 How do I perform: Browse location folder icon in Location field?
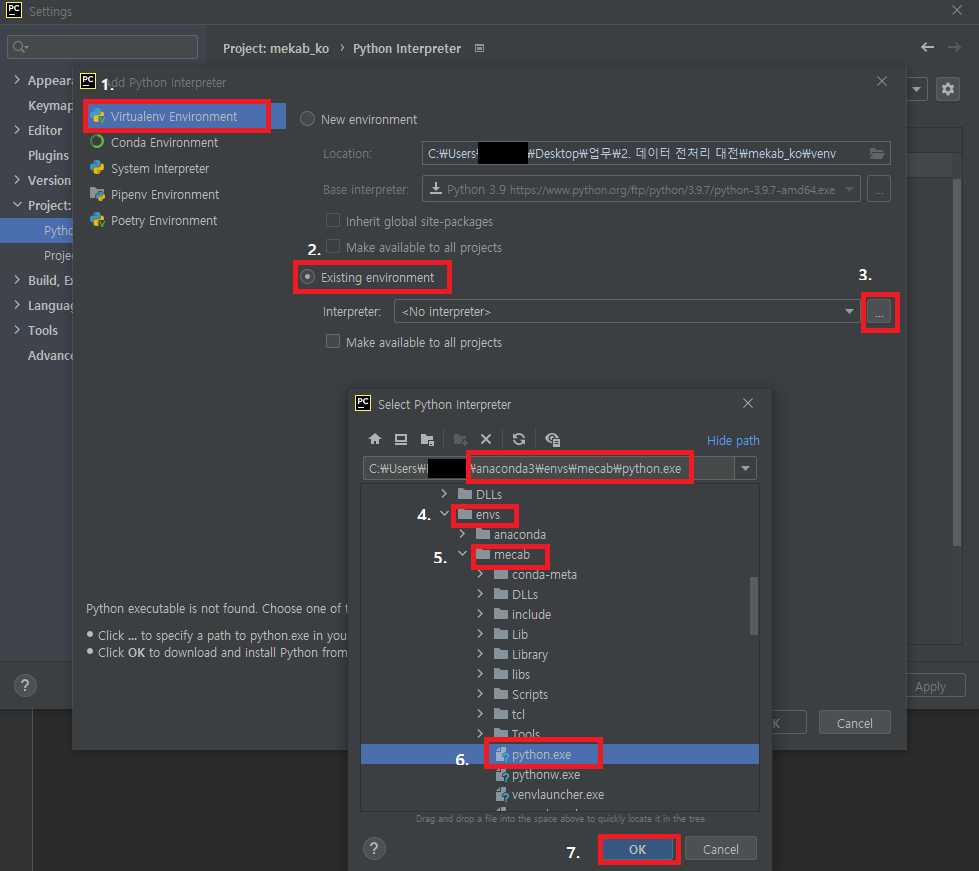coord(877,154)
